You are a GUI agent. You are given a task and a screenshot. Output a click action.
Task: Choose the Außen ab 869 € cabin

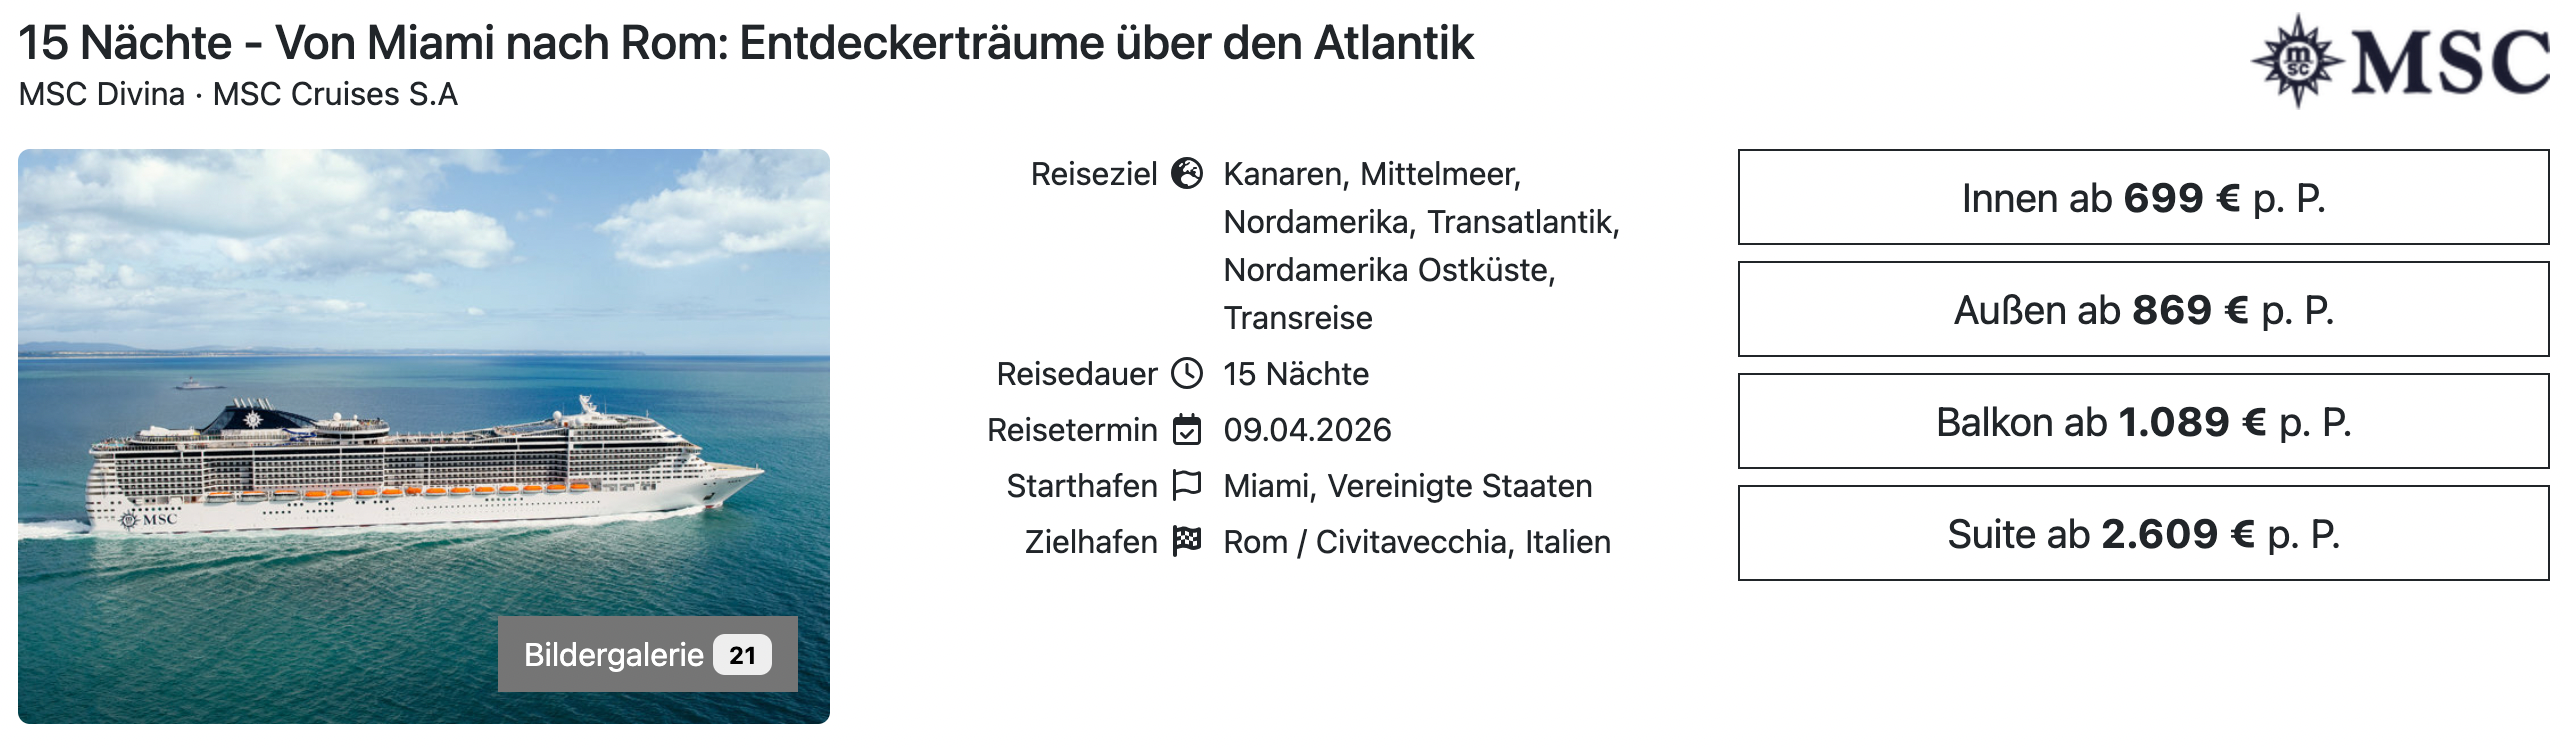2143,310
